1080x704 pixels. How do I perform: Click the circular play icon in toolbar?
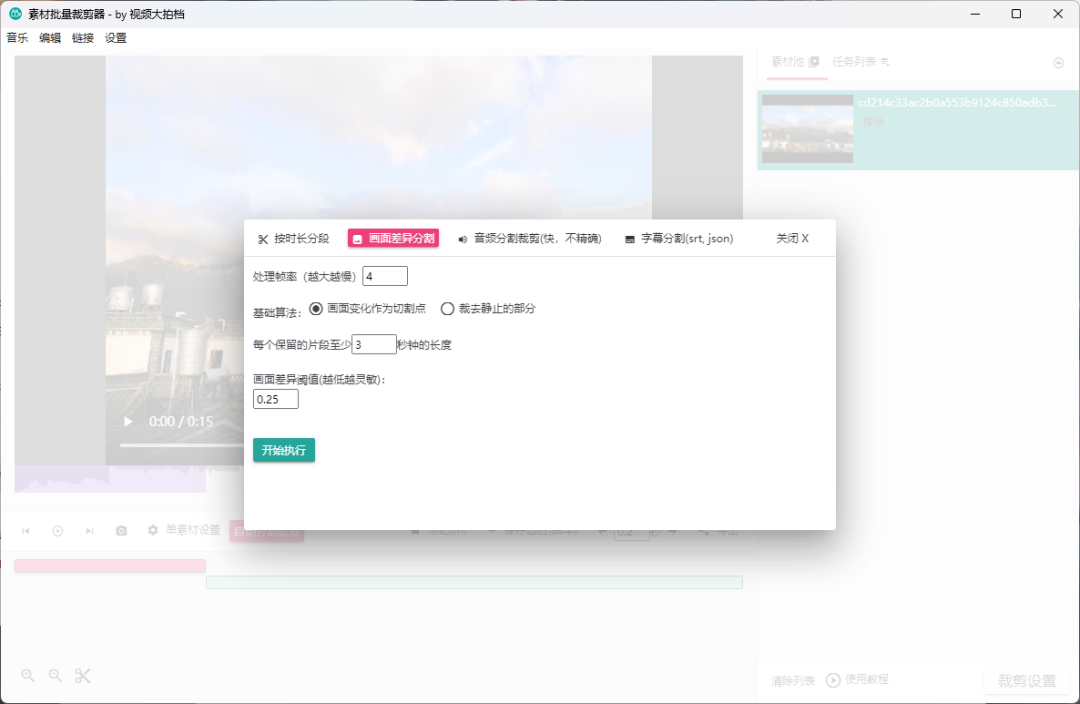[58, 530]
